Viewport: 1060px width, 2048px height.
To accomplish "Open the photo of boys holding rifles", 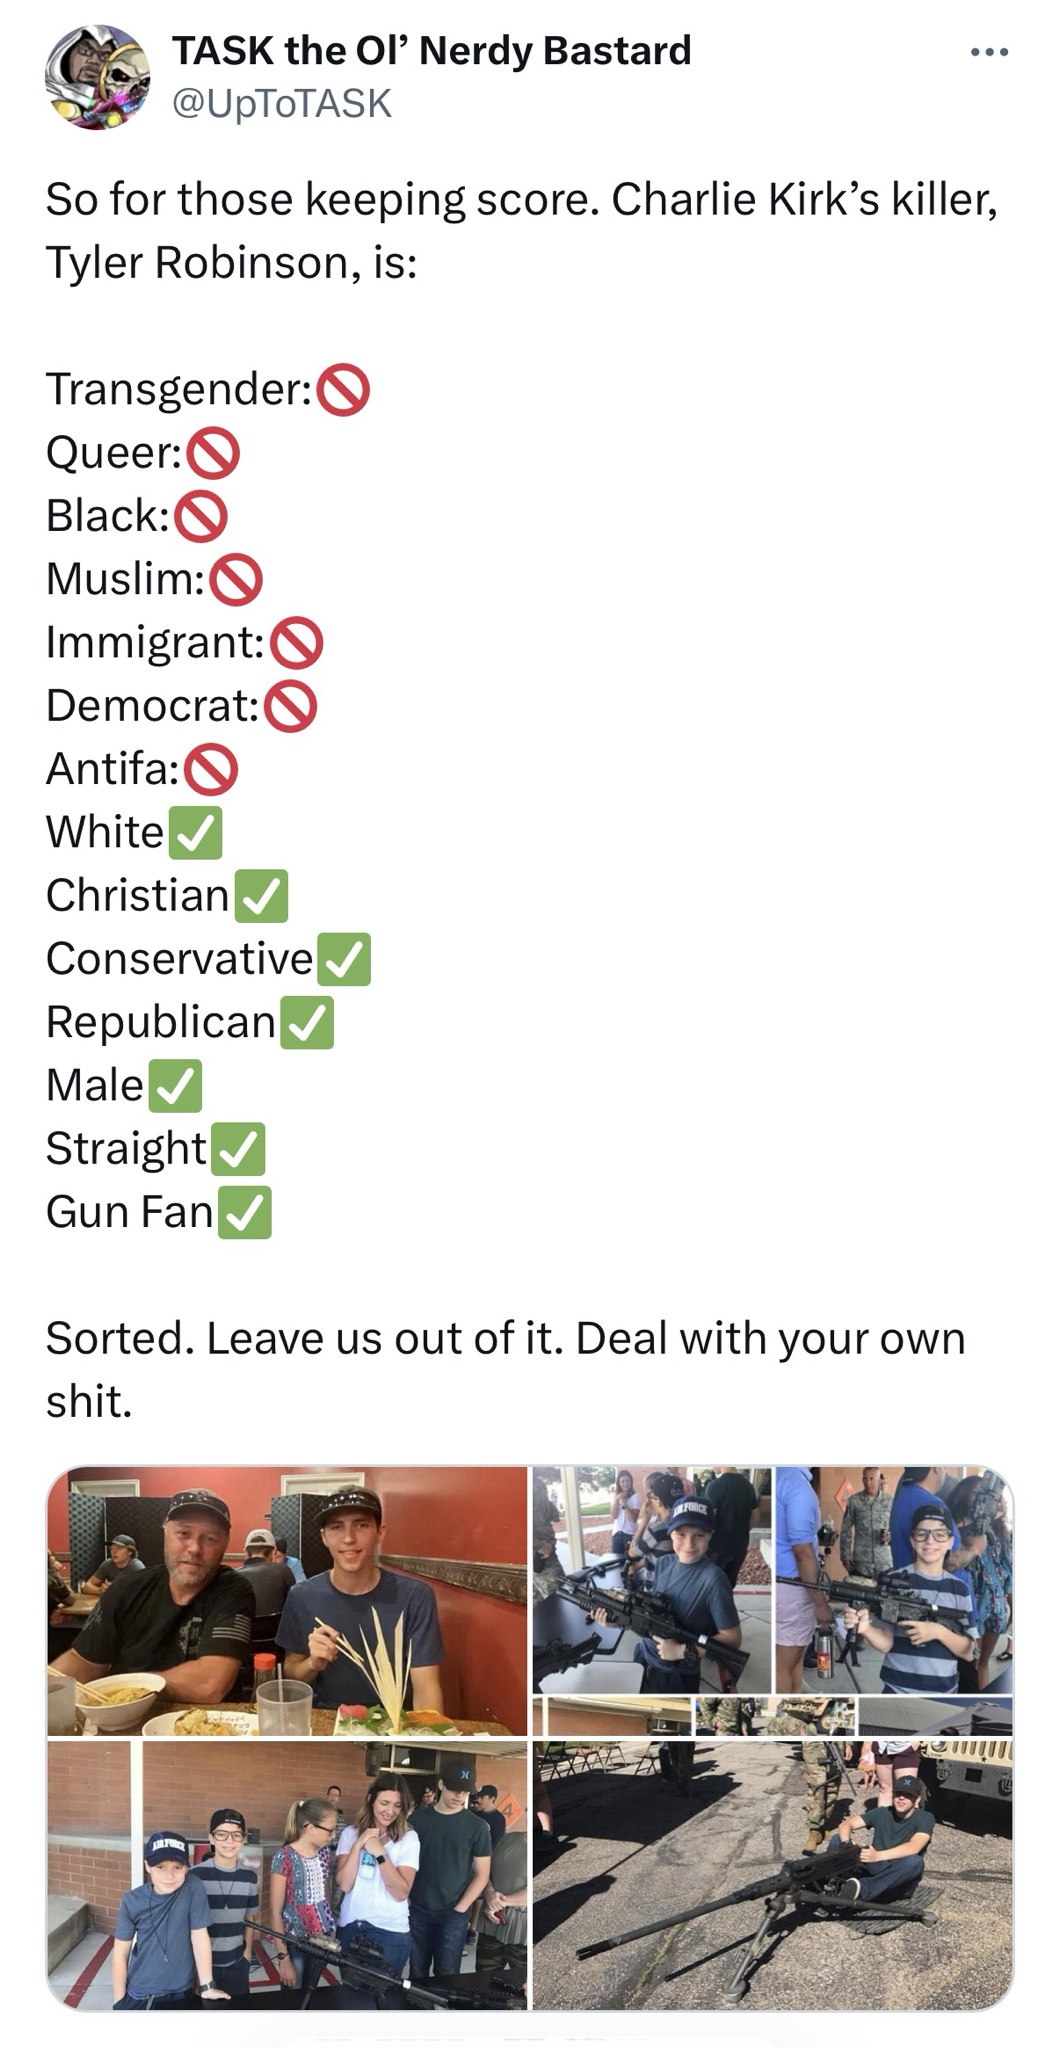I will tap(773, 1601).
